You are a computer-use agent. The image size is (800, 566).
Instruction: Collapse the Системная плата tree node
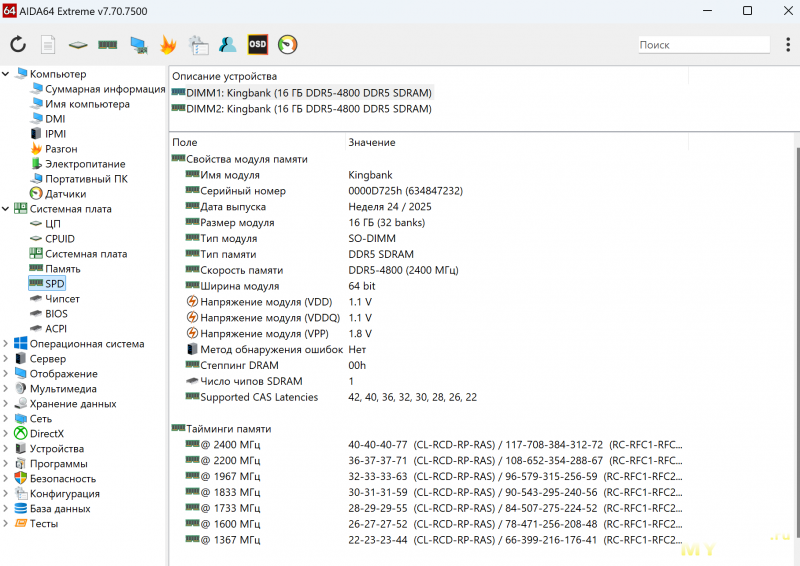6,209
